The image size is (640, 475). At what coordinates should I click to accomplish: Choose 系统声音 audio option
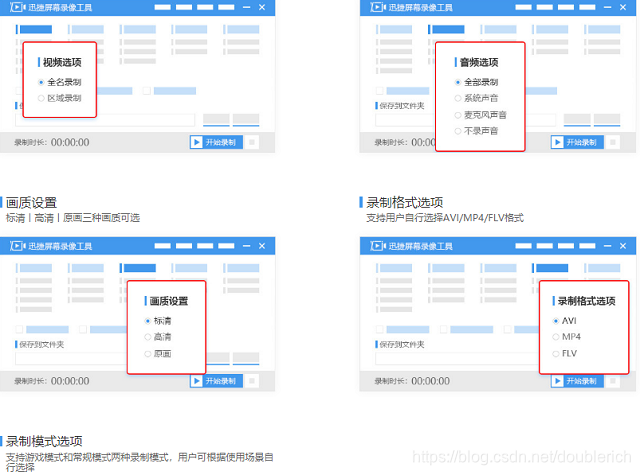click(458, 98)
